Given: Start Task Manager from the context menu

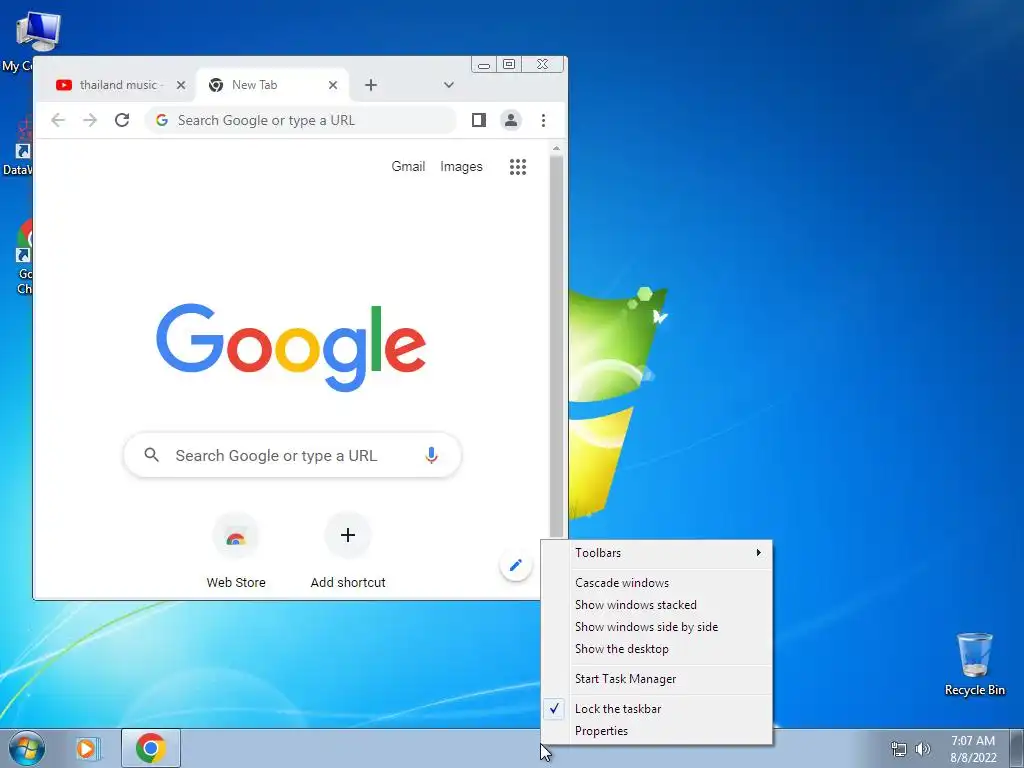Looking at the screenshot, I should pyautogui.click(x=657, y=679).
